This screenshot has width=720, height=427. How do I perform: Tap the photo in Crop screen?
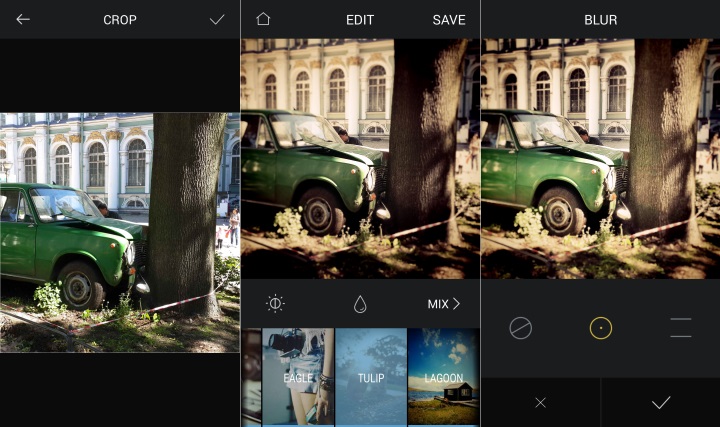(x=120, y=232)
